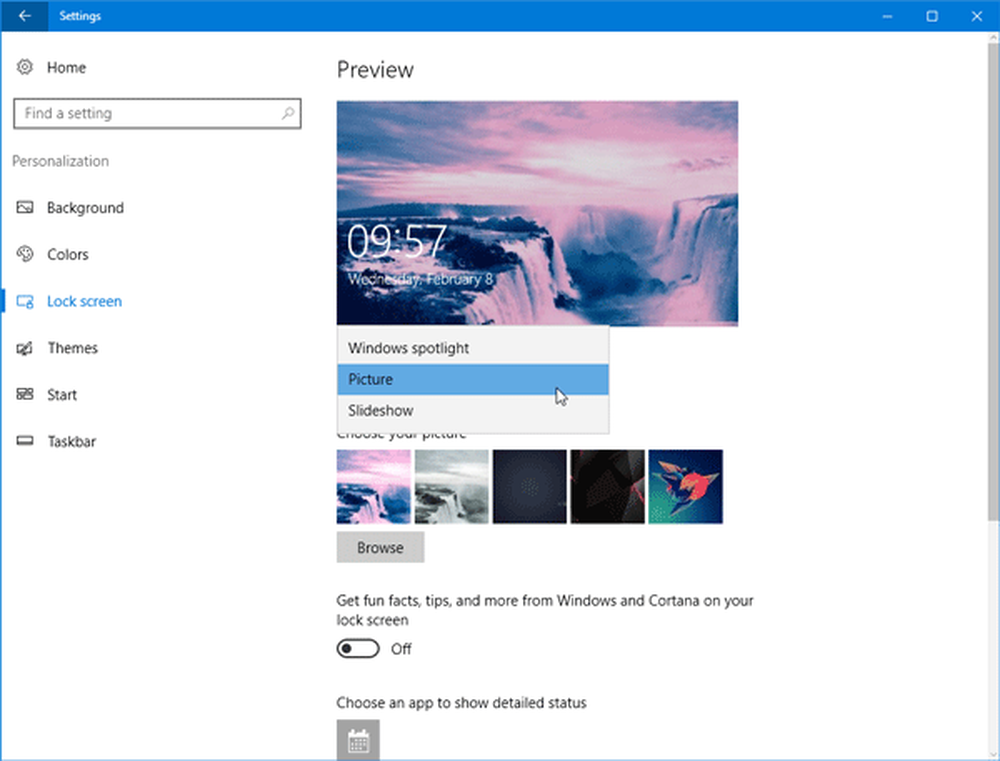Maximize the Settings window
This screenshot has height=761, width=1000.
(x=932, y=16)
